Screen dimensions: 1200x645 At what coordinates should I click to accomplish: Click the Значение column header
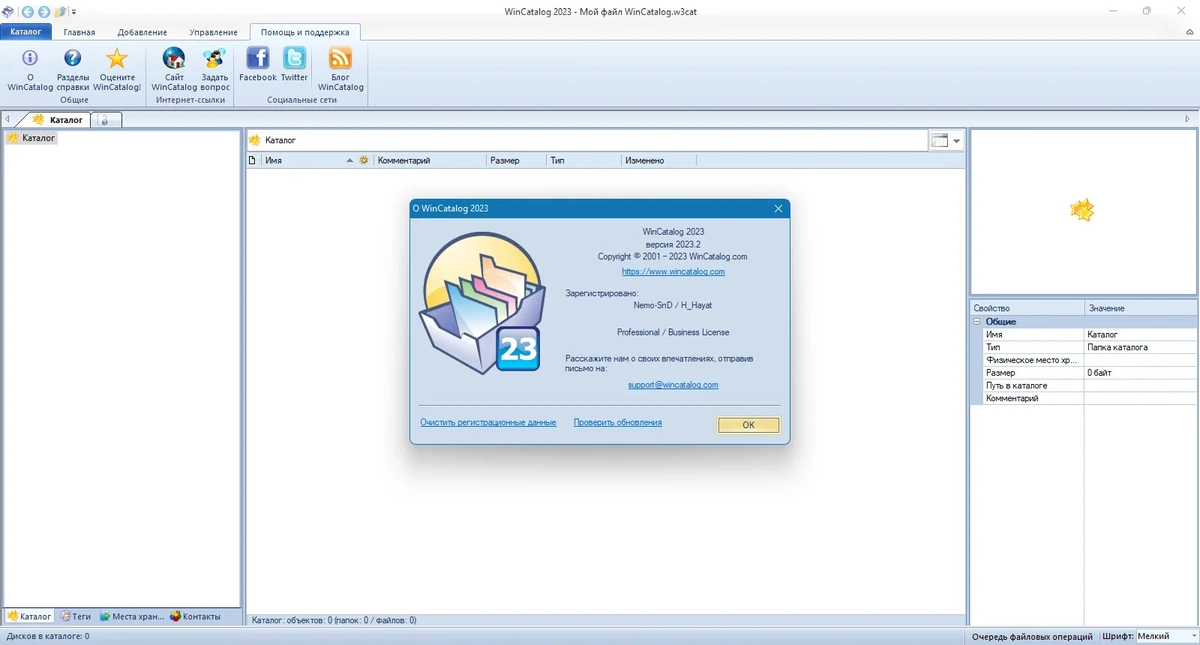(x=1141, y=308)
